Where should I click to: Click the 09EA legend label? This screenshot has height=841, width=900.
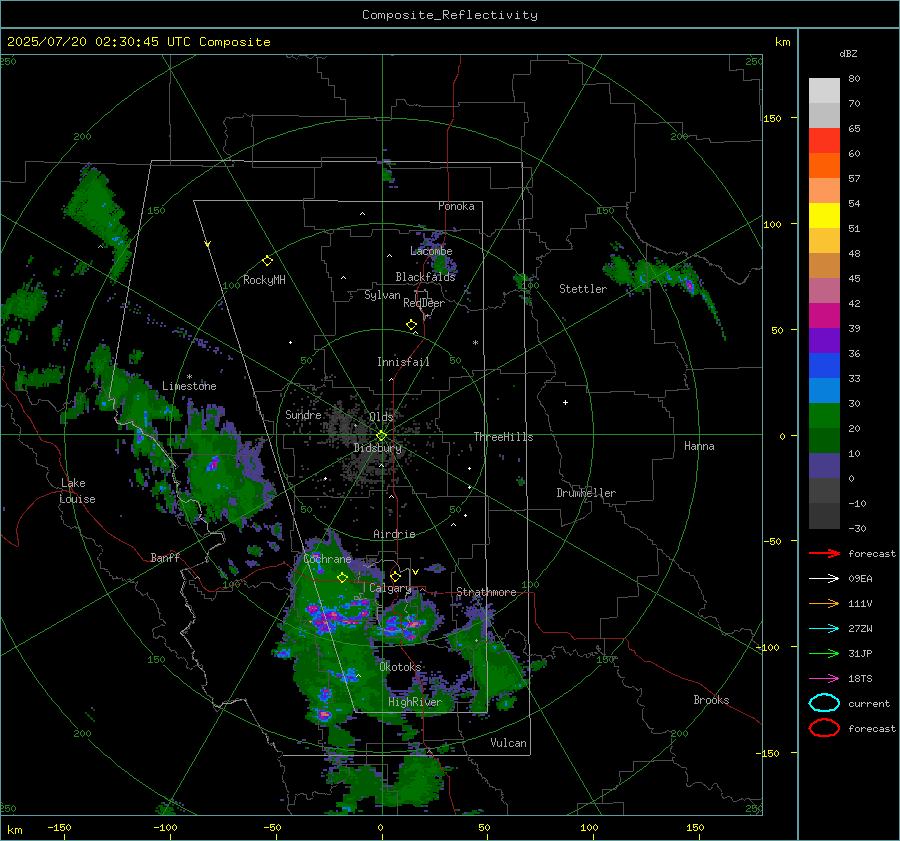860,579
